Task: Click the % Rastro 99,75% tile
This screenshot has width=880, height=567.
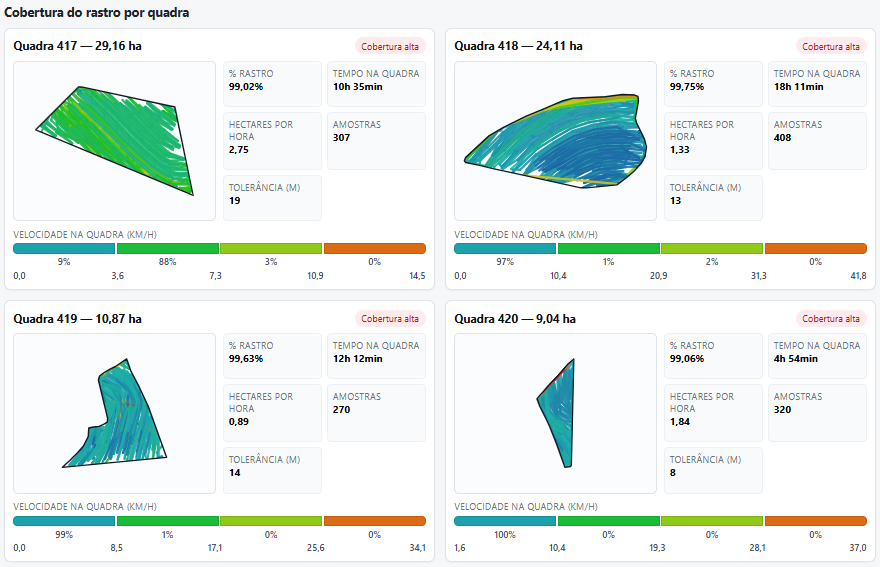Action: [713, 84]
